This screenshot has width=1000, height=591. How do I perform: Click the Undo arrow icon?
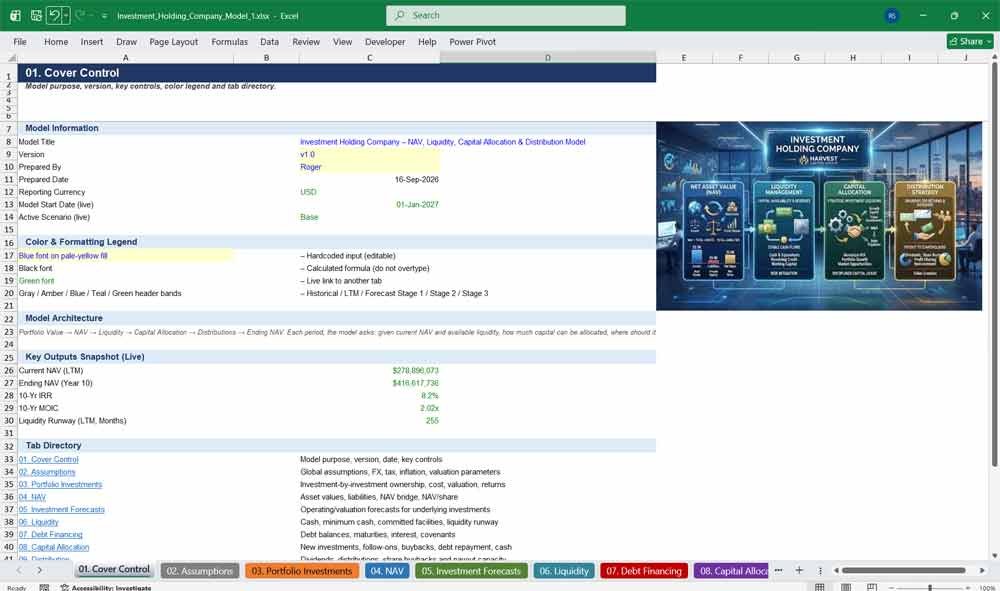point(54,15)
